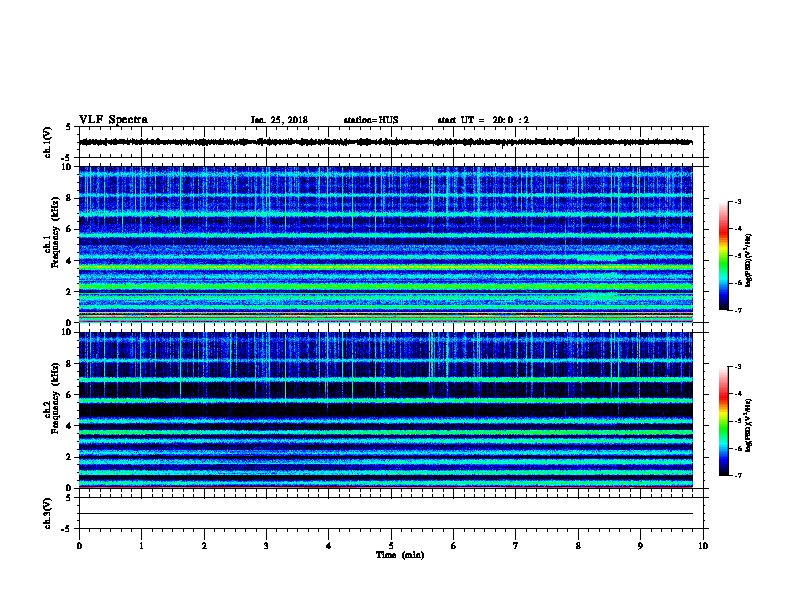
Task: Click the time axis tick label "2"
Action: coord(204,546)
